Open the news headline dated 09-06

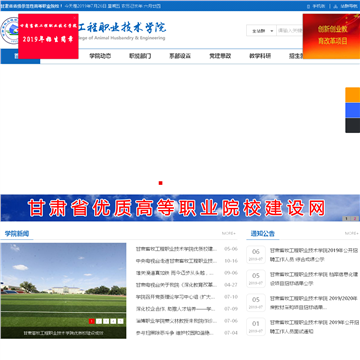point(175,273)
